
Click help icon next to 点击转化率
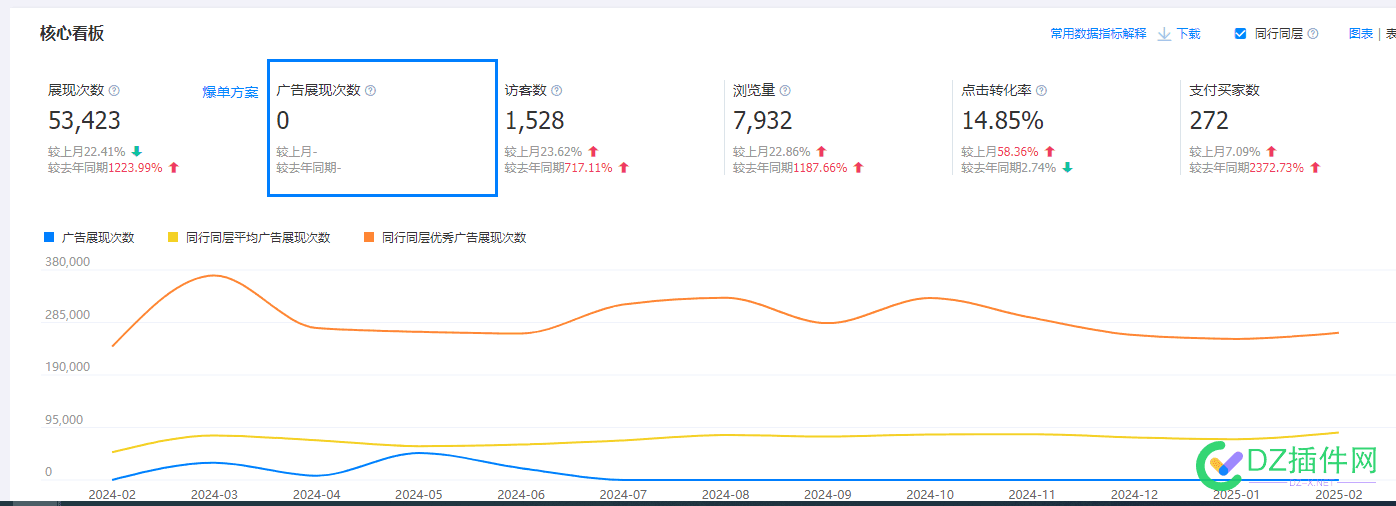1041,90
